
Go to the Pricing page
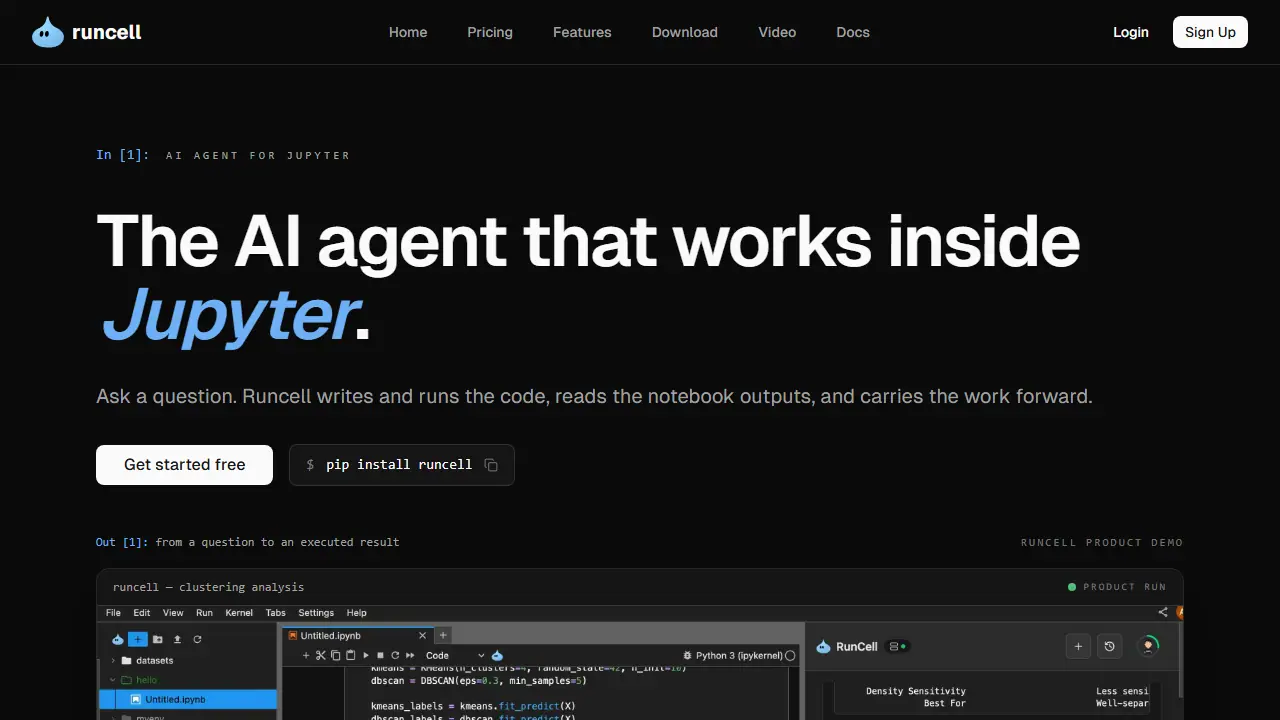[490, 32]
